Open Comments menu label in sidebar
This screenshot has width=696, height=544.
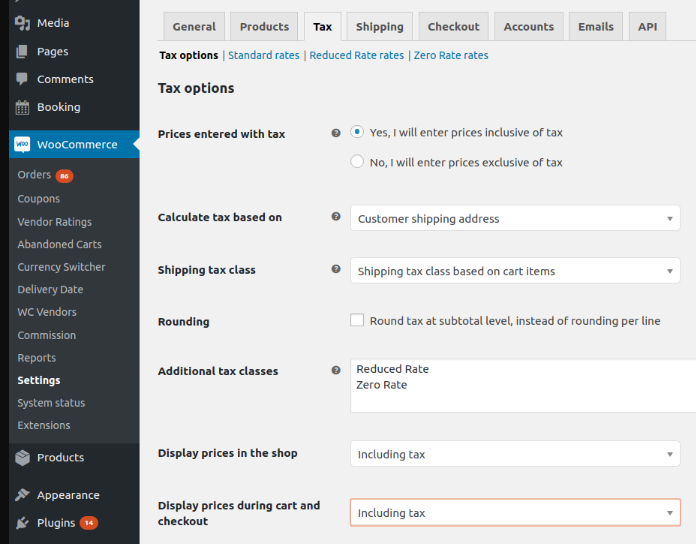(x=65, y=79)
